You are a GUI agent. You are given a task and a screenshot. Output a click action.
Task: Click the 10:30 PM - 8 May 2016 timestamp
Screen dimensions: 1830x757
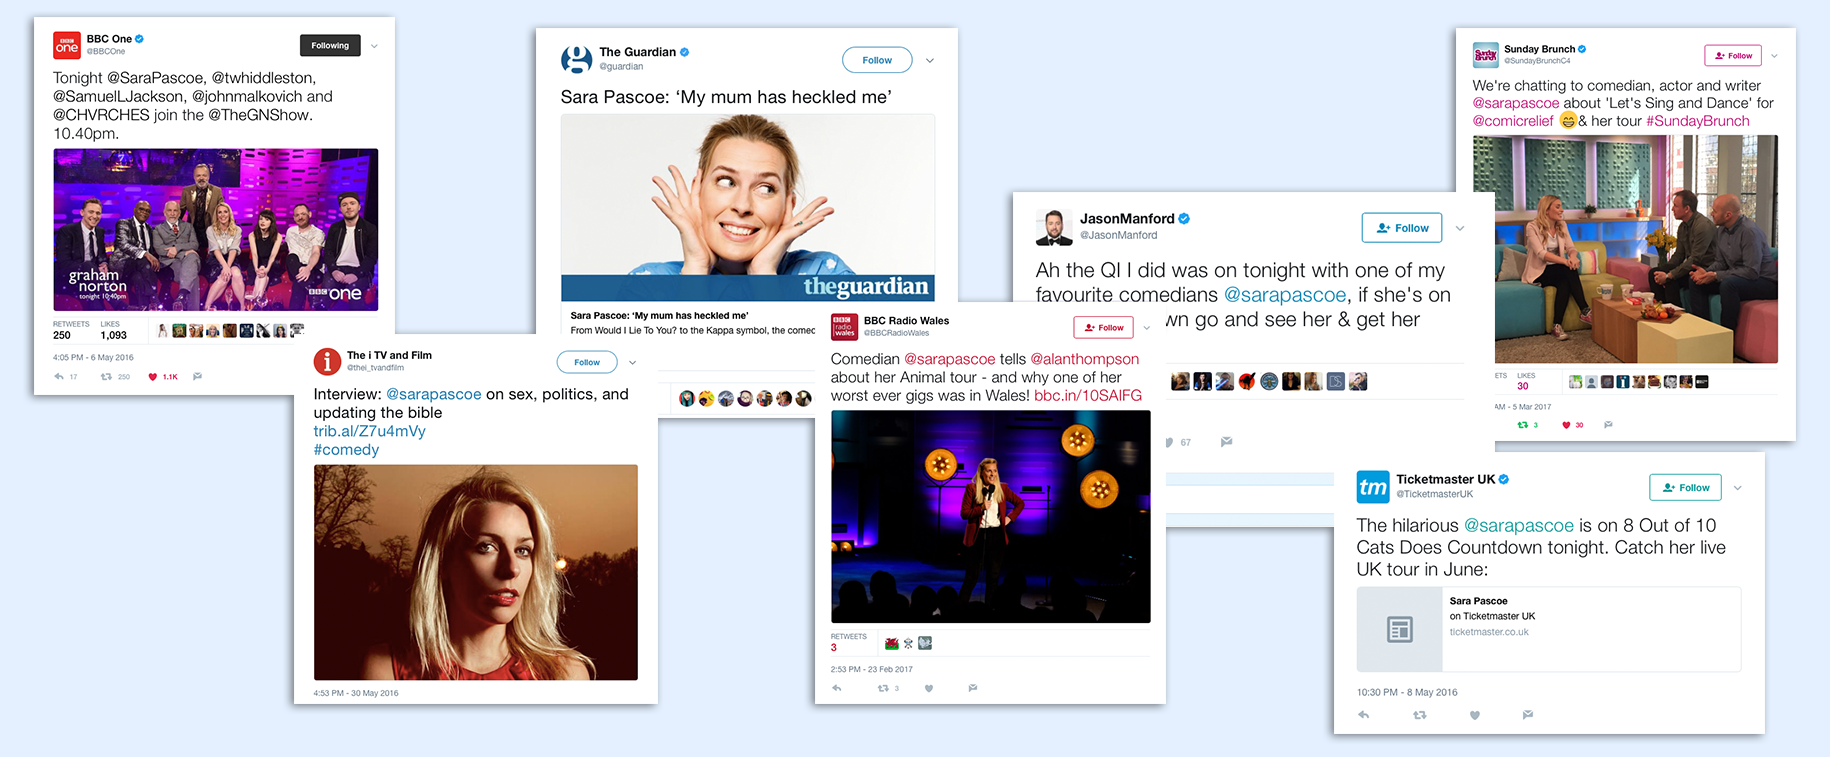(x=1407, y=692)
